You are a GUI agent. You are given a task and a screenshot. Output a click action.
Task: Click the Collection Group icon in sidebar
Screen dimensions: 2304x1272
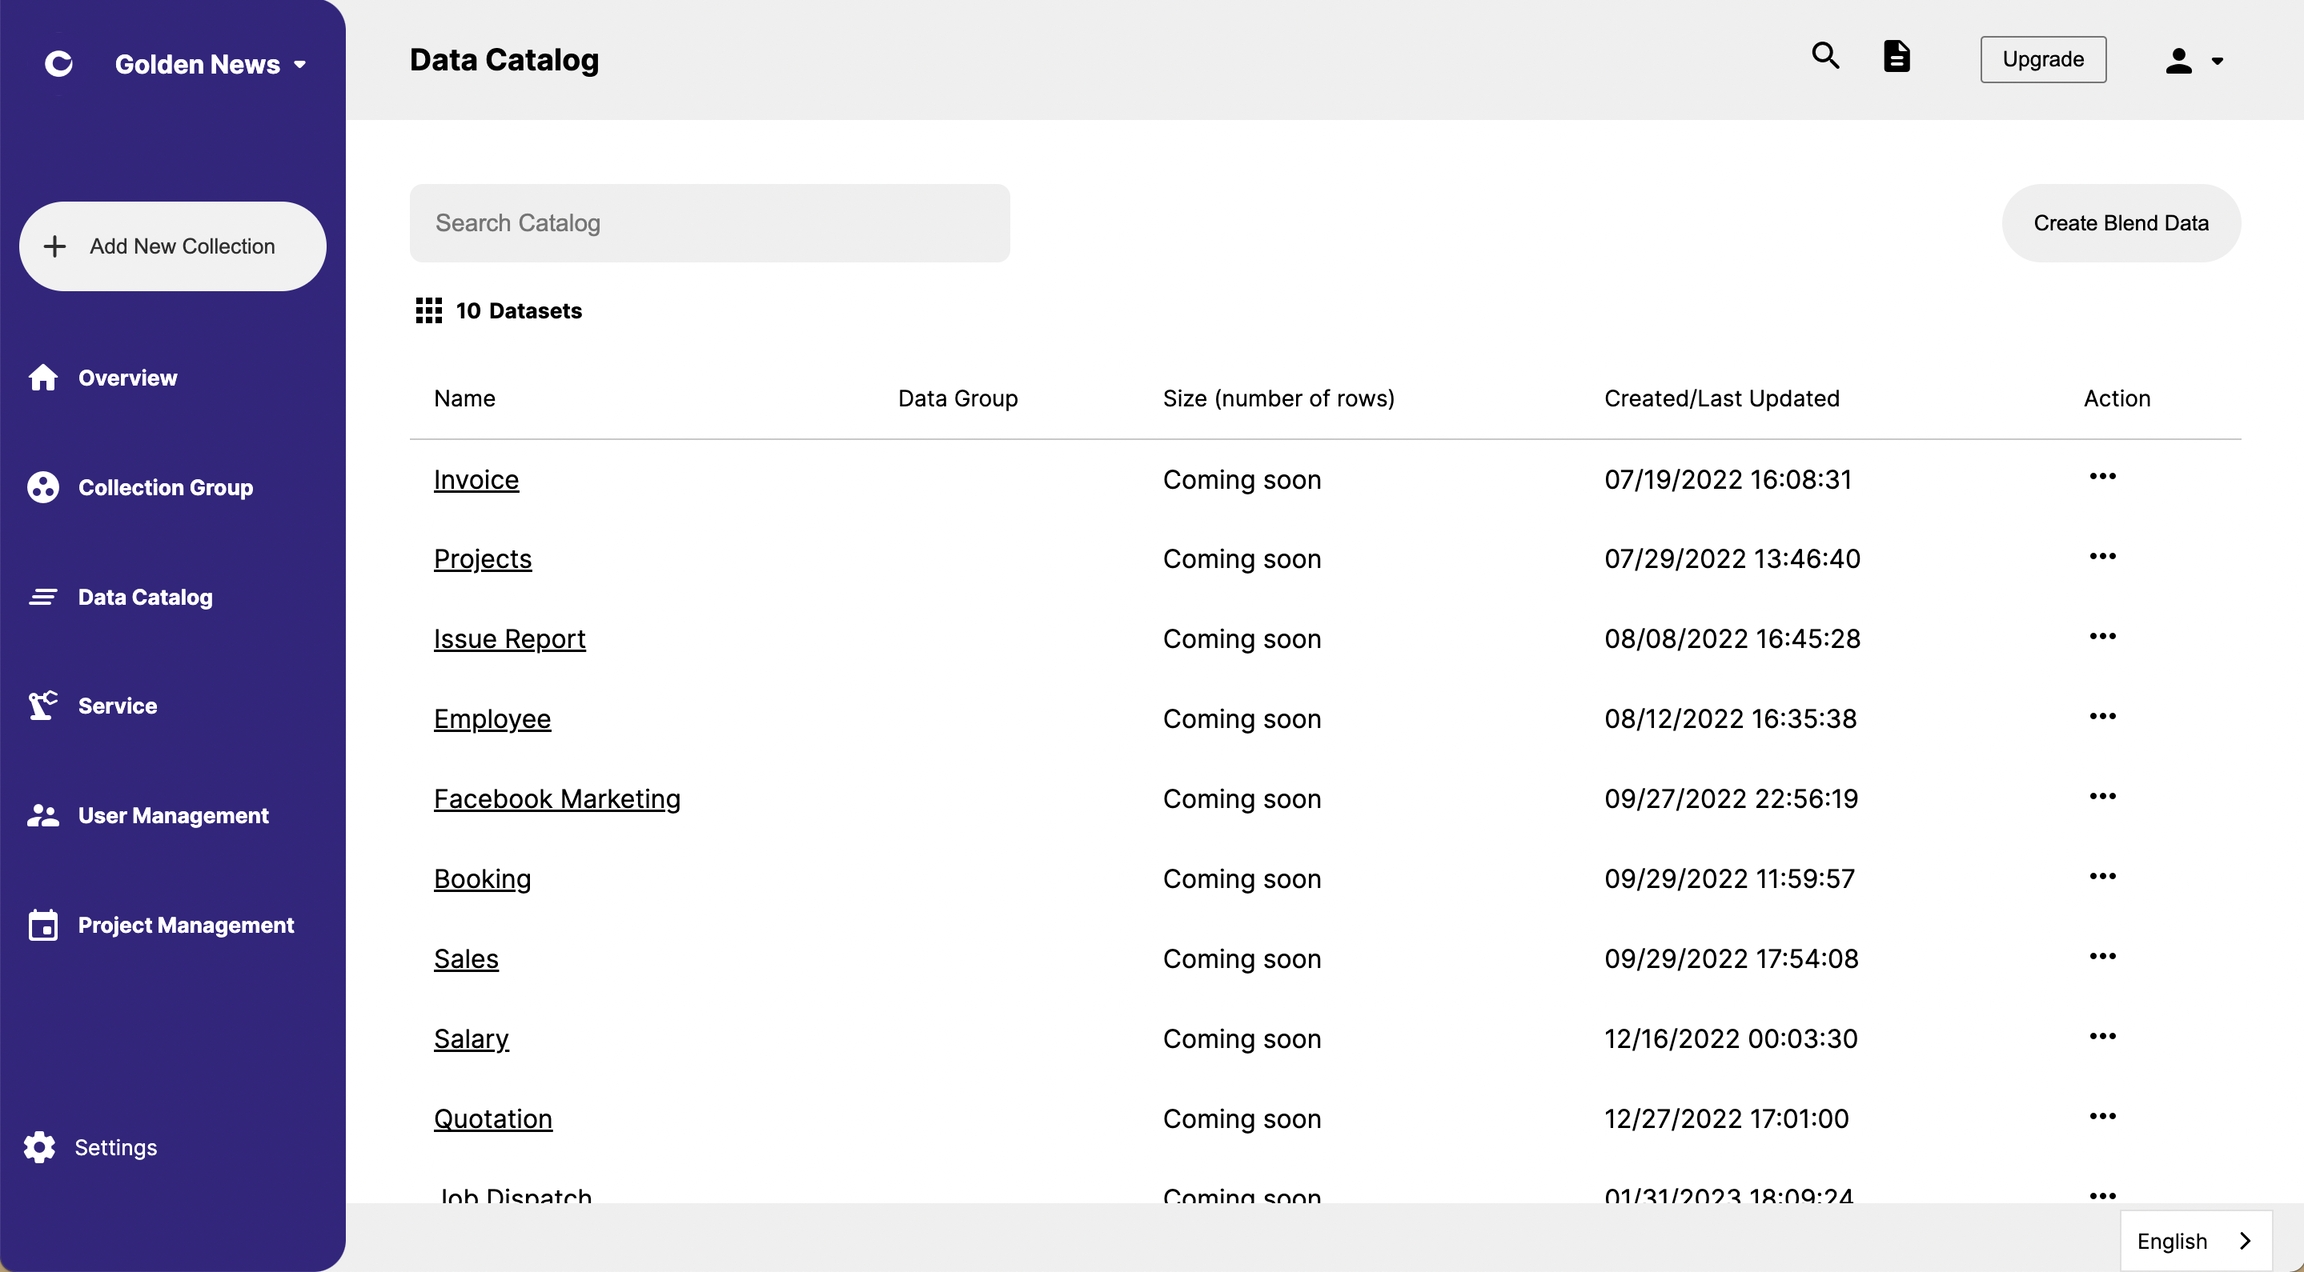tap(43, 487)
